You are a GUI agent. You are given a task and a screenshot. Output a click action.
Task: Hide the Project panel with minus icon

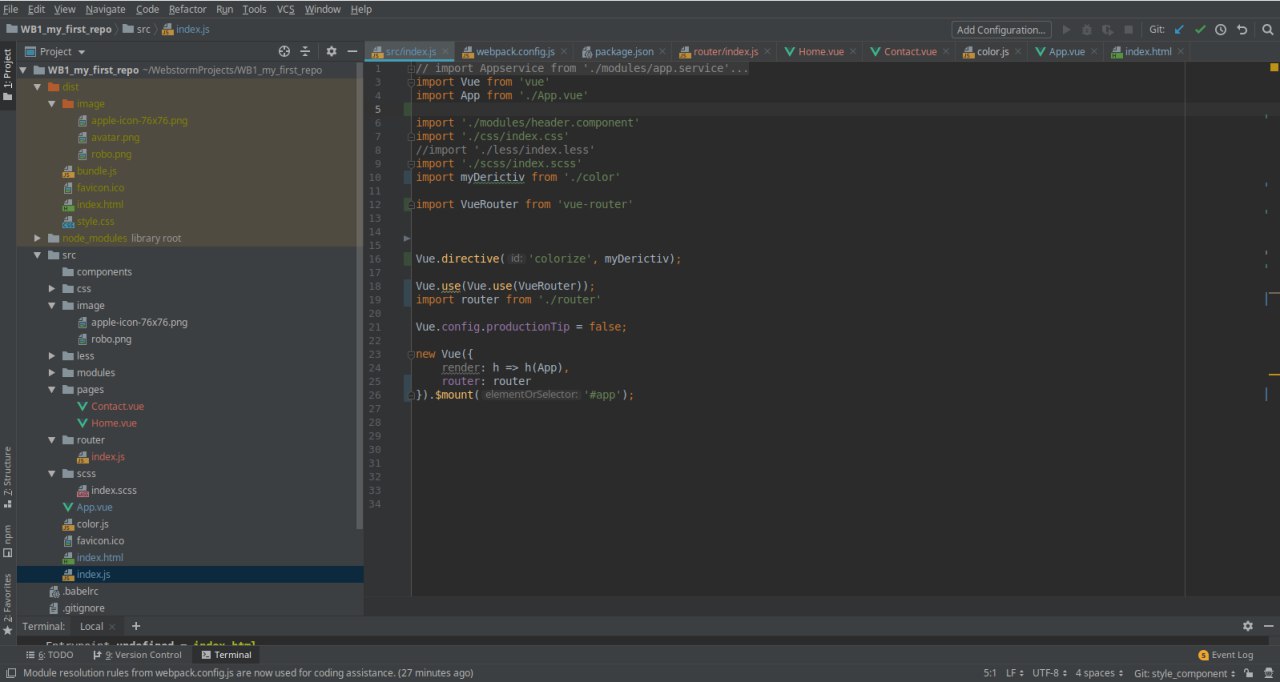click(352, 51)
